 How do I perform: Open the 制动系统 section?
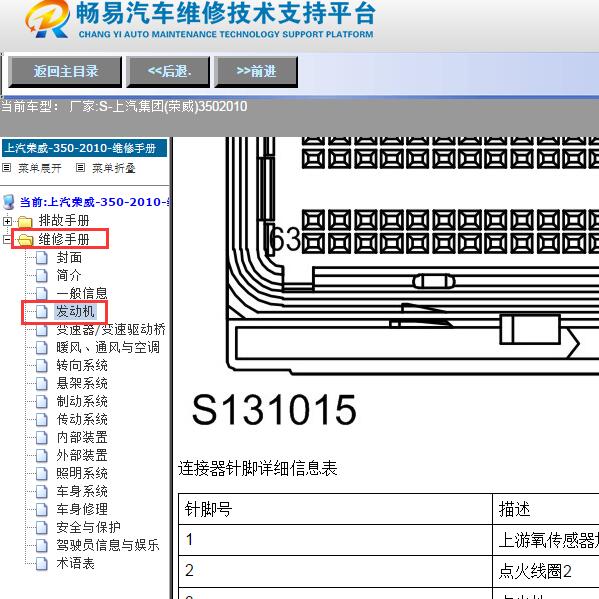click(82, 401)
